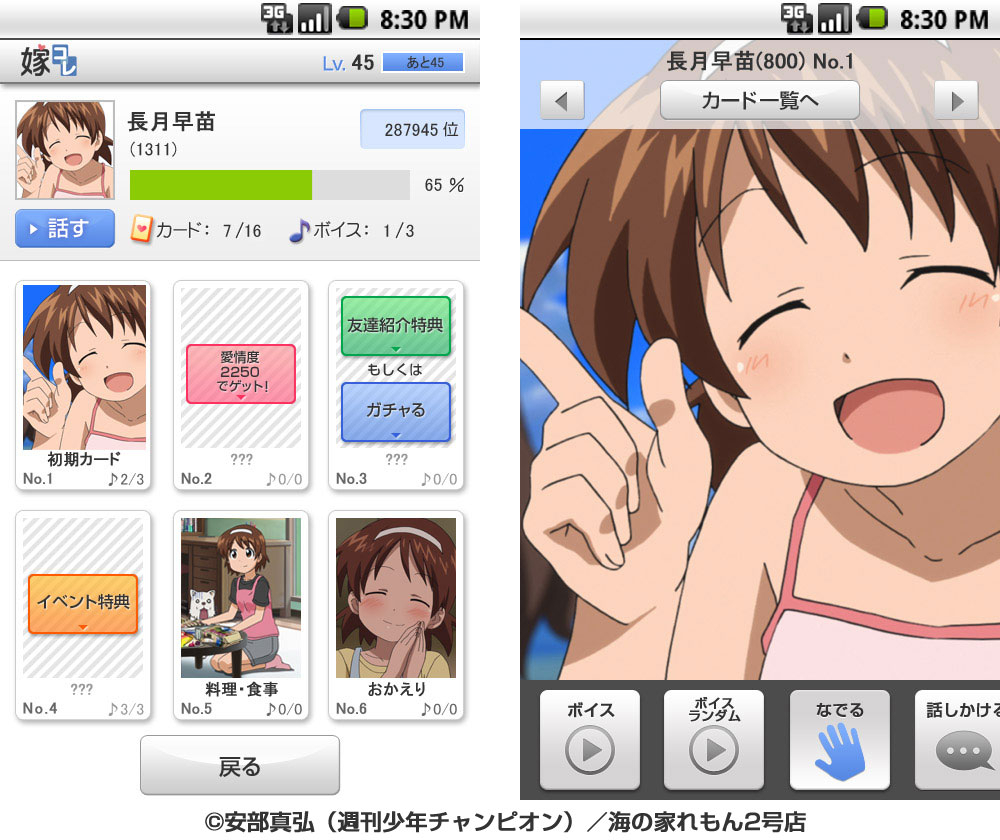The height and width of the screenshot is (840, 1000).
Task: Tap the 3G network icon in right screen status bar
Action: (x=797, y=18)
